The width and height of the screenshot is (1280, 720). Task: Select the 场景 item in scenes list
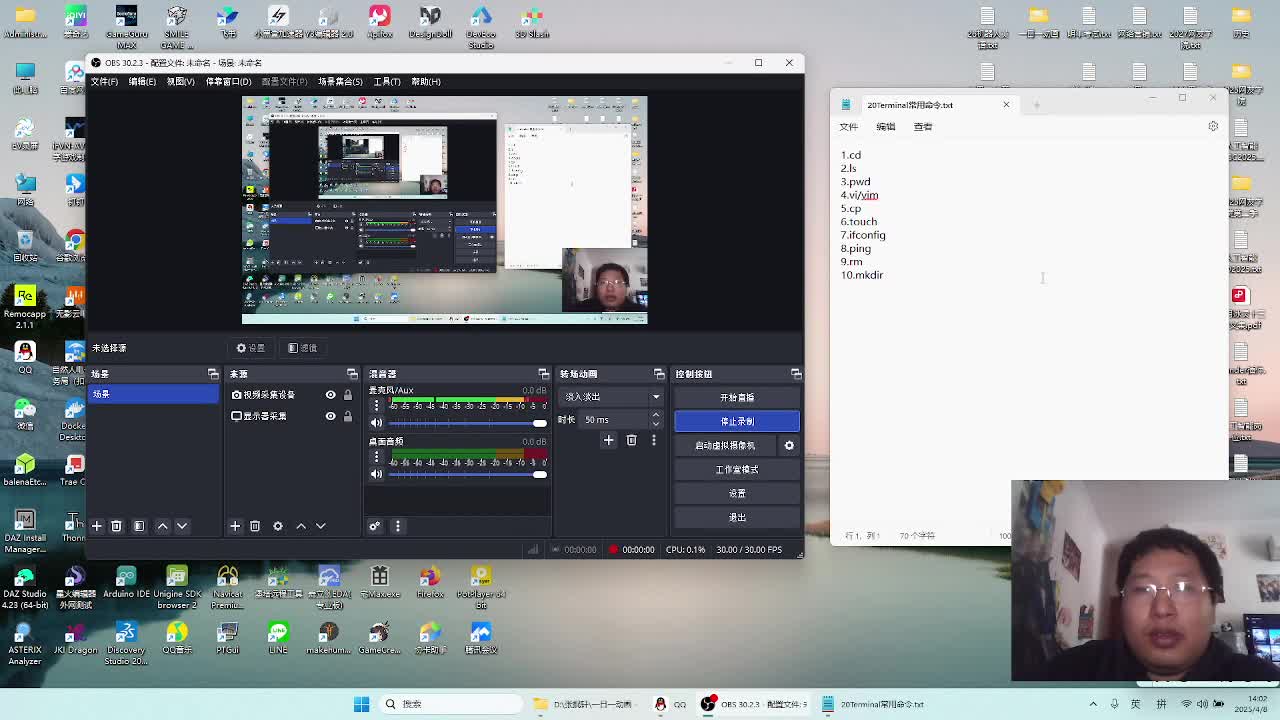152,394
